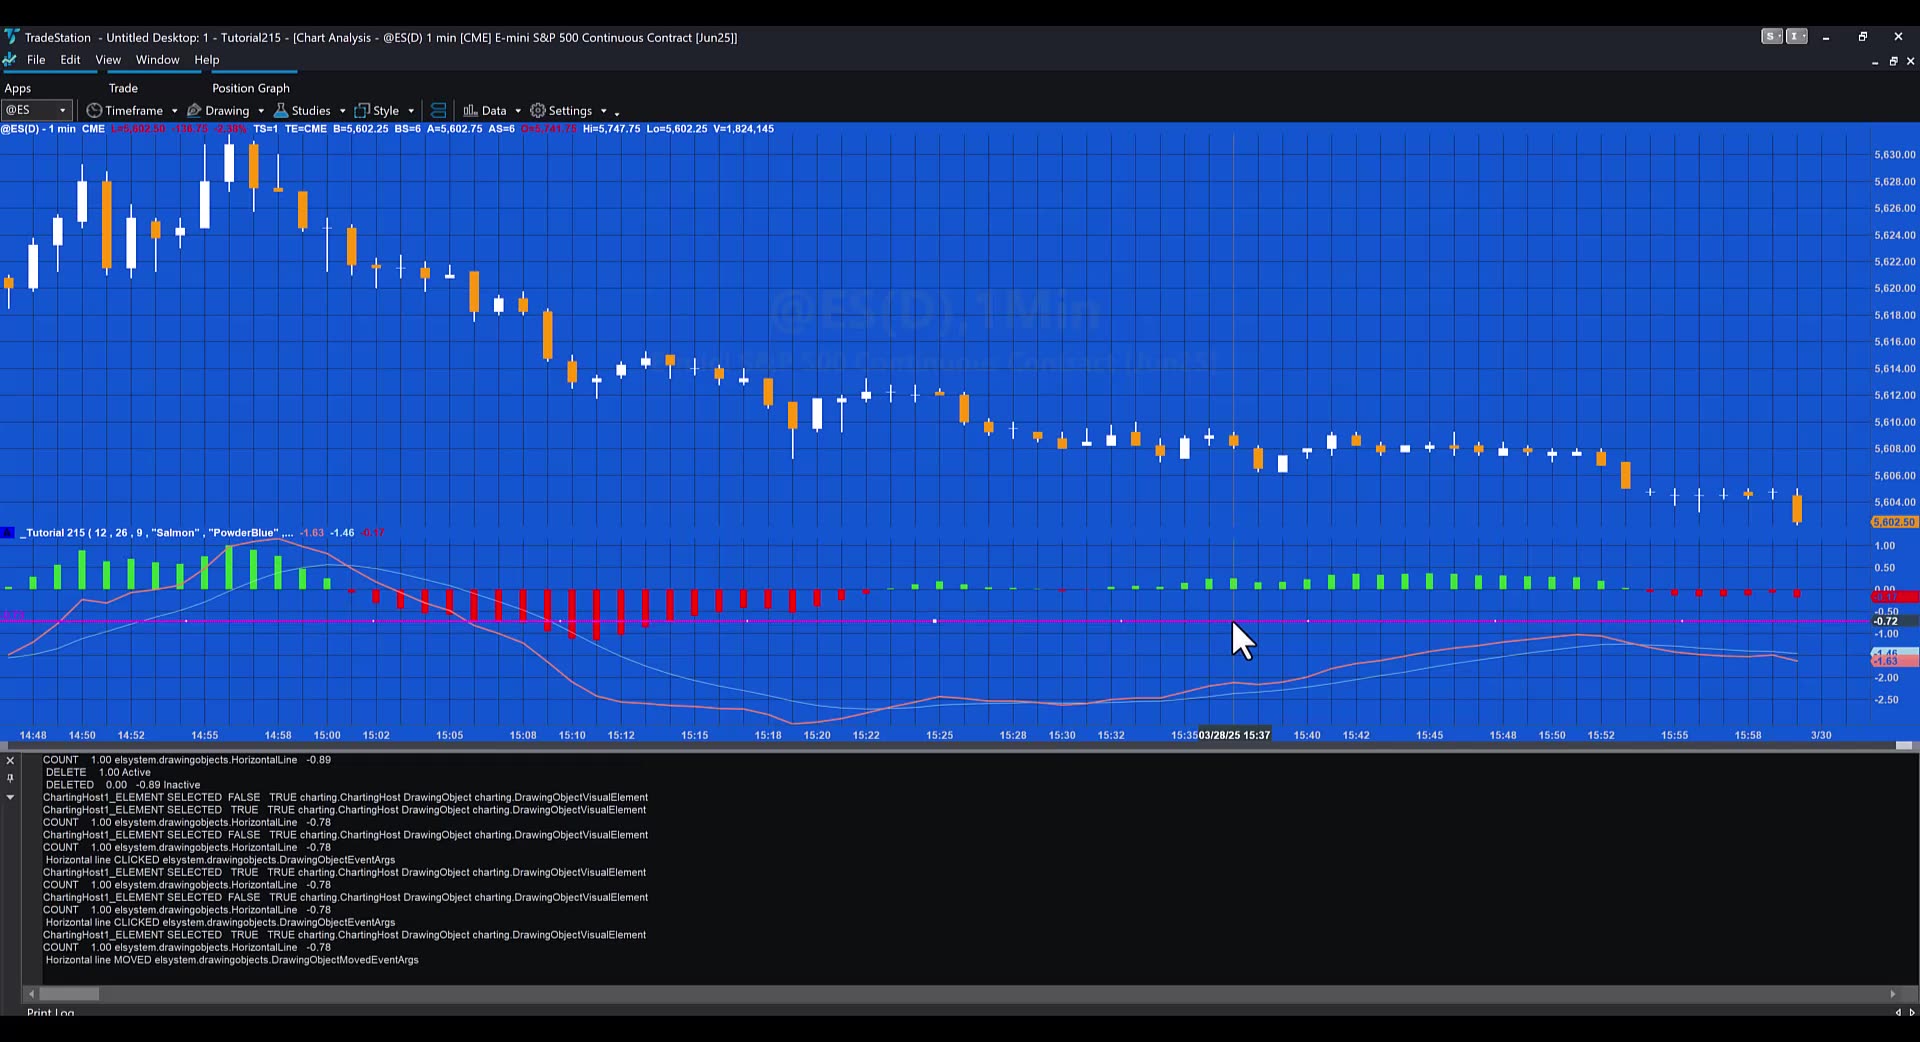Viewport: 1920px width, 1042px height.
Task: Click the Data bar-chart icon
Action: coord(470,110)
